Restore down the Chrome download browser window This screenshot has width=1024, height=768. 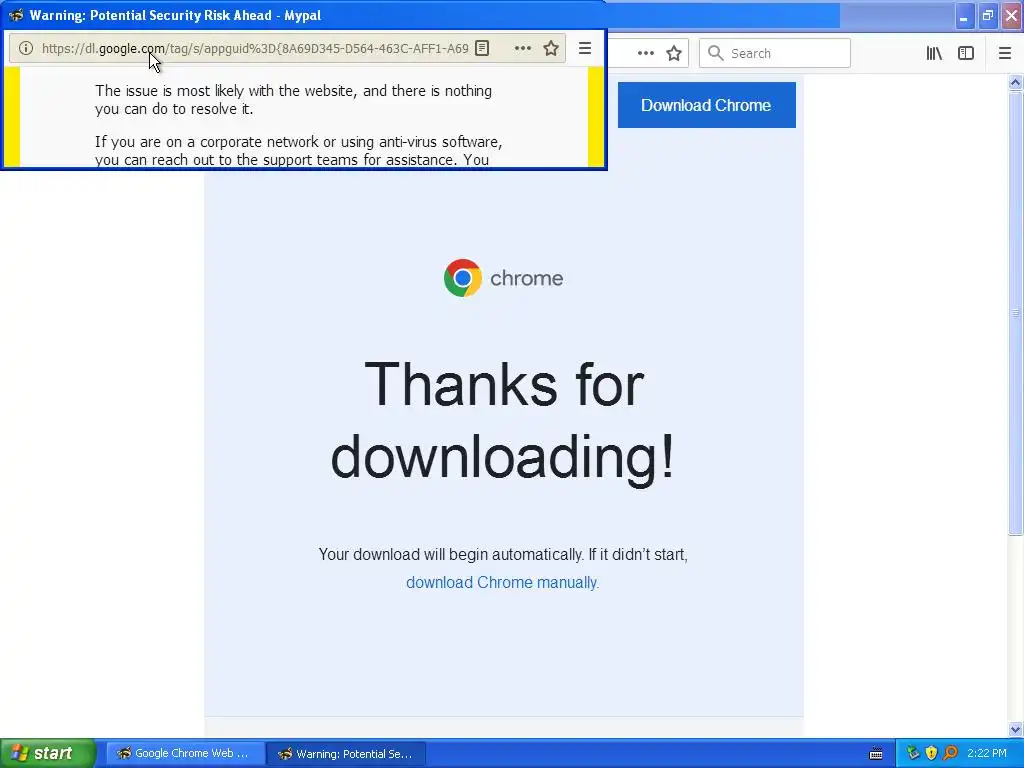[x=987, y=16]
